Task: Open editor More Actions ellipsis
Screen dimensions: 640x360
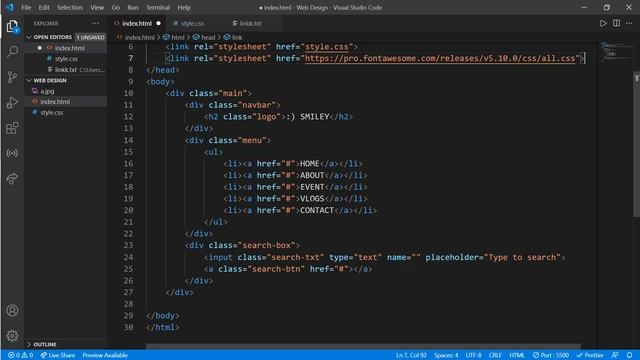Action: (x=629, y=23)
